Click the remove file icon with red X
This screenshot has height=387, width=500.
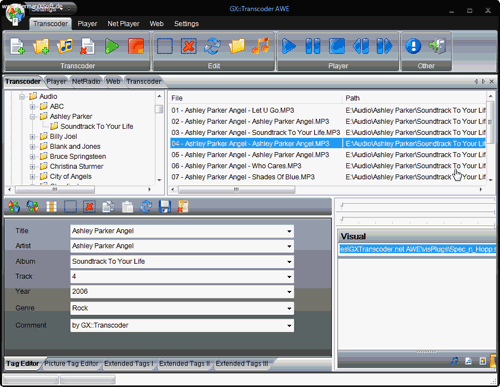click(x=88, y=46)
